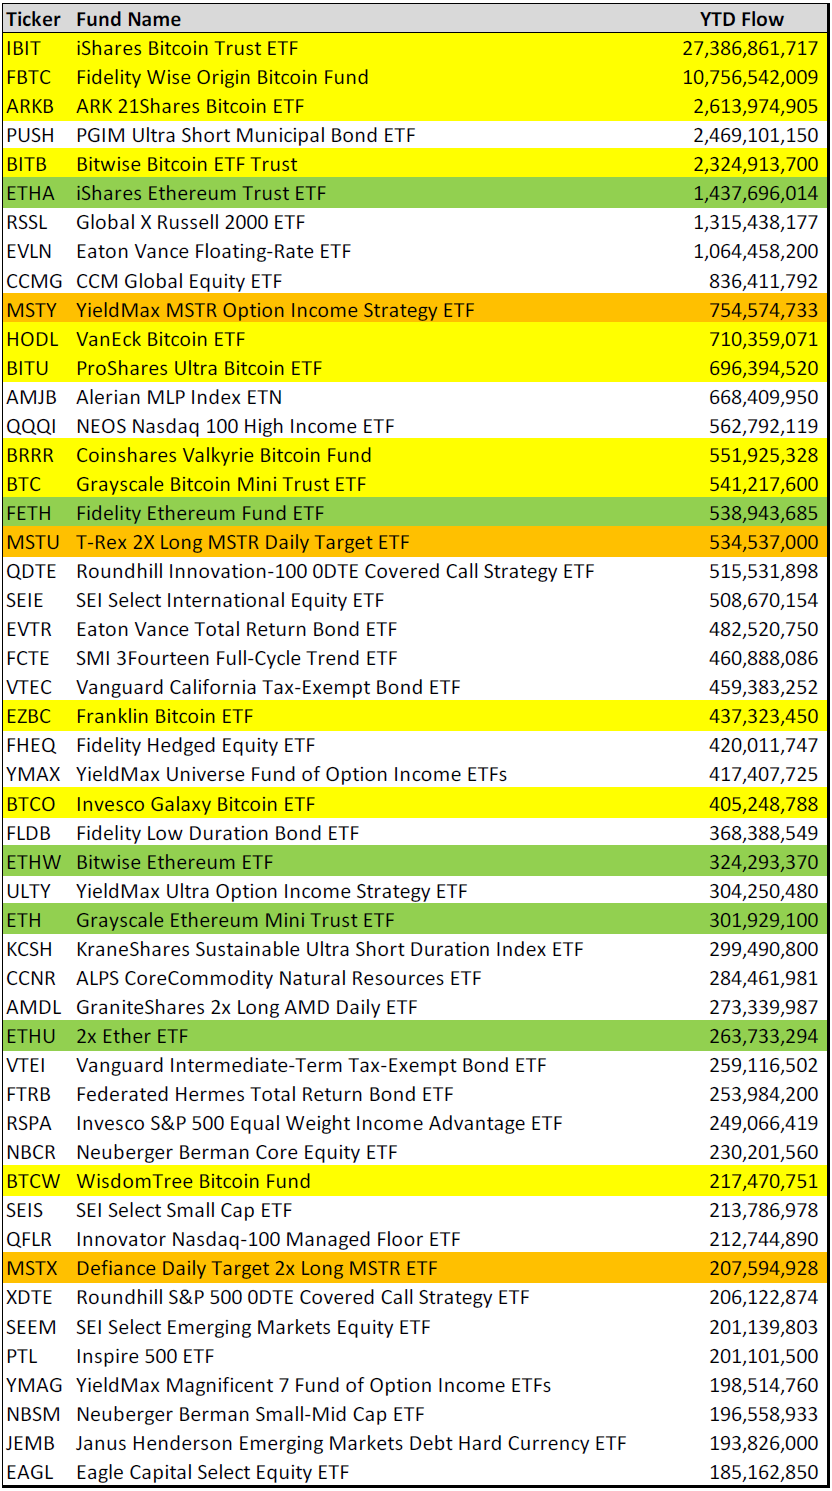Select GraniteShares 2x Long AMD Daily ETF

tap(247, 1007)
